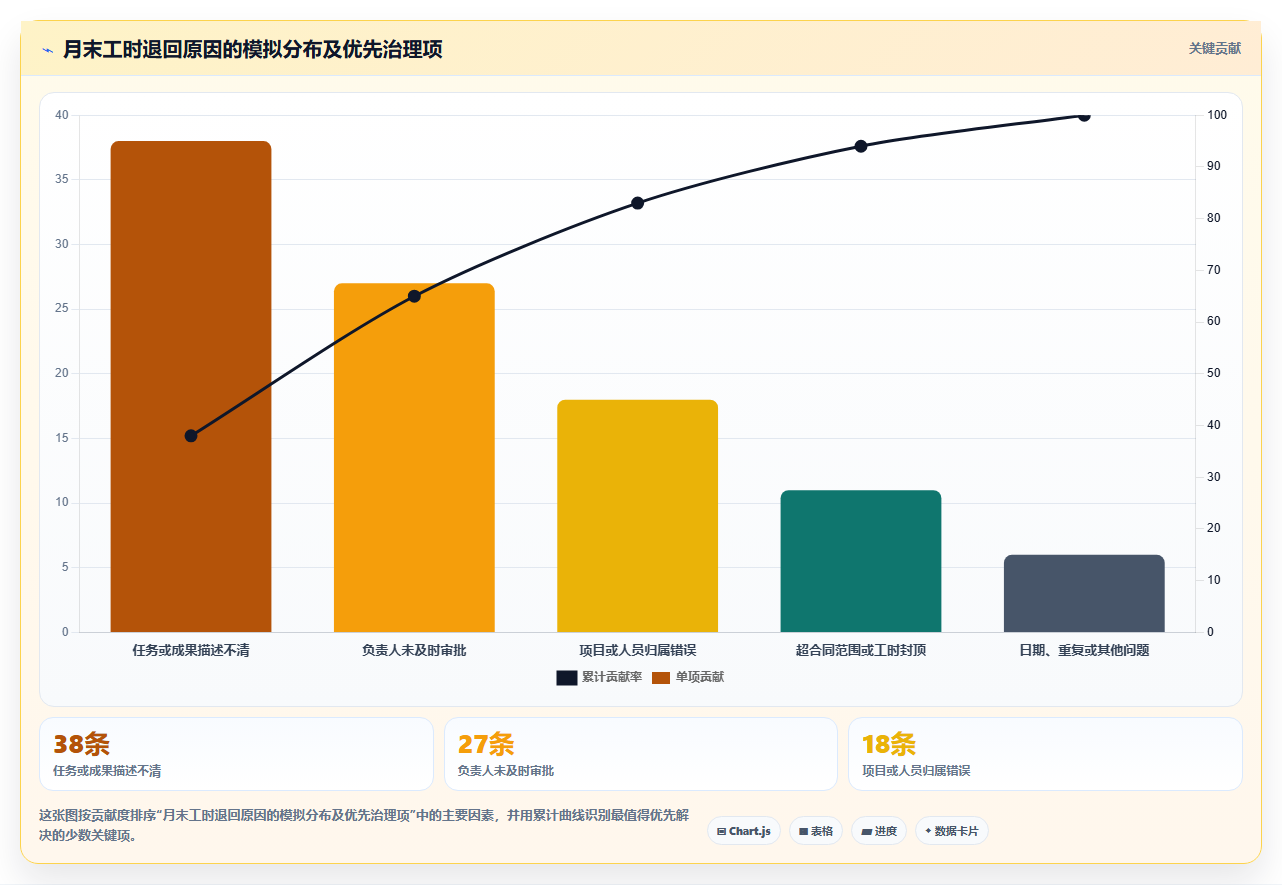Select the 日期、重复或其他问题 gray bar
This screenshot has width=1282, height=885.
tap(1084, 594)
